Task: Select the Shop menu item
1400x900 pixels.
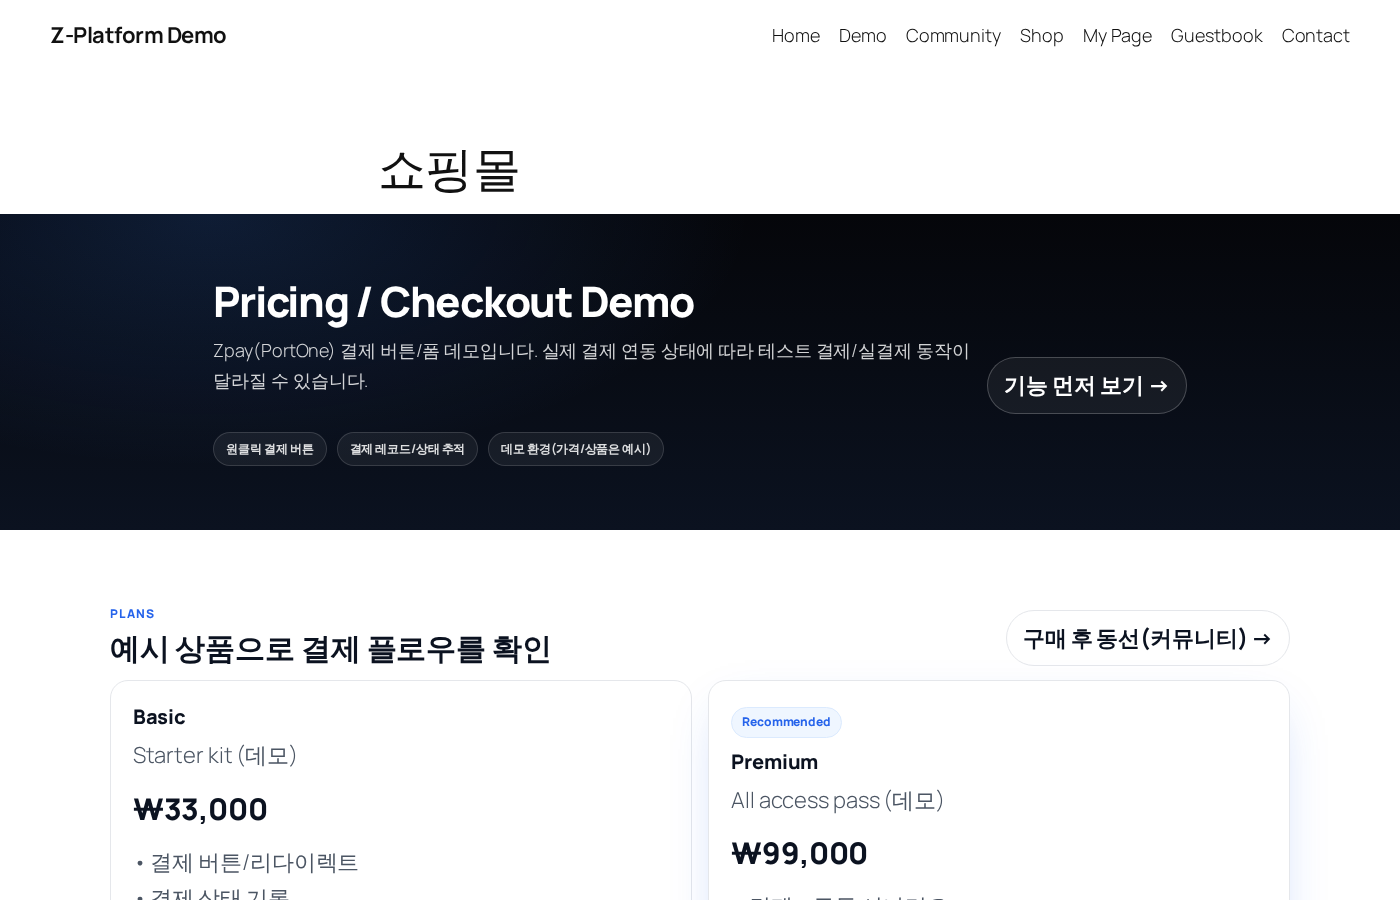Action: tap(1041, 35)
